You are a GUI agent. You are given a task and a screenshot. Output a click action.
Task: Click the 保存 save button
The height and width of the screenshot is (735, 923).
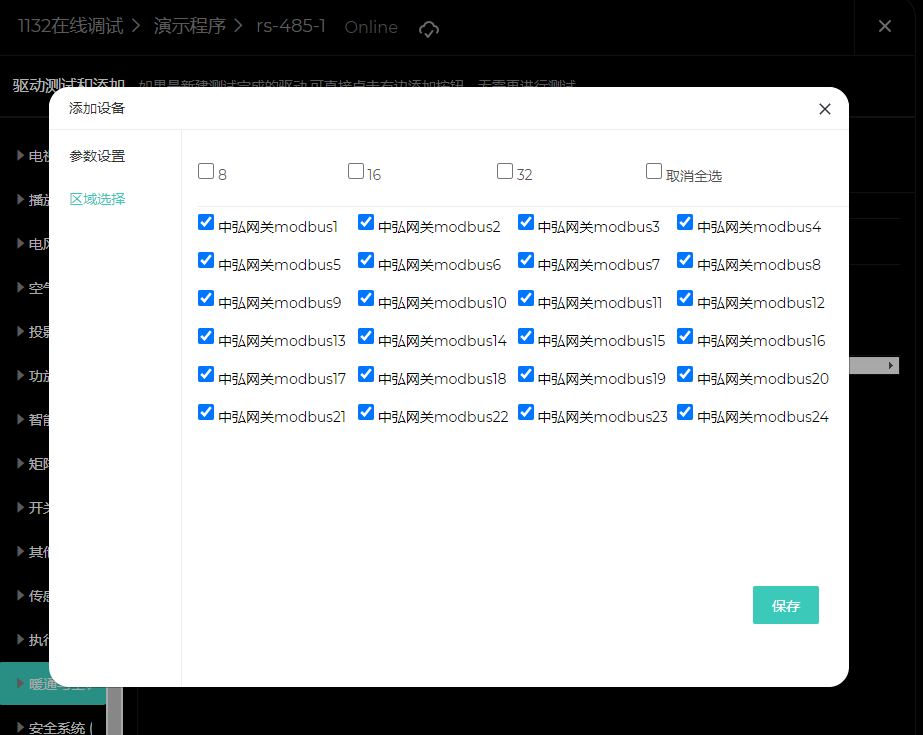point(785,605)
